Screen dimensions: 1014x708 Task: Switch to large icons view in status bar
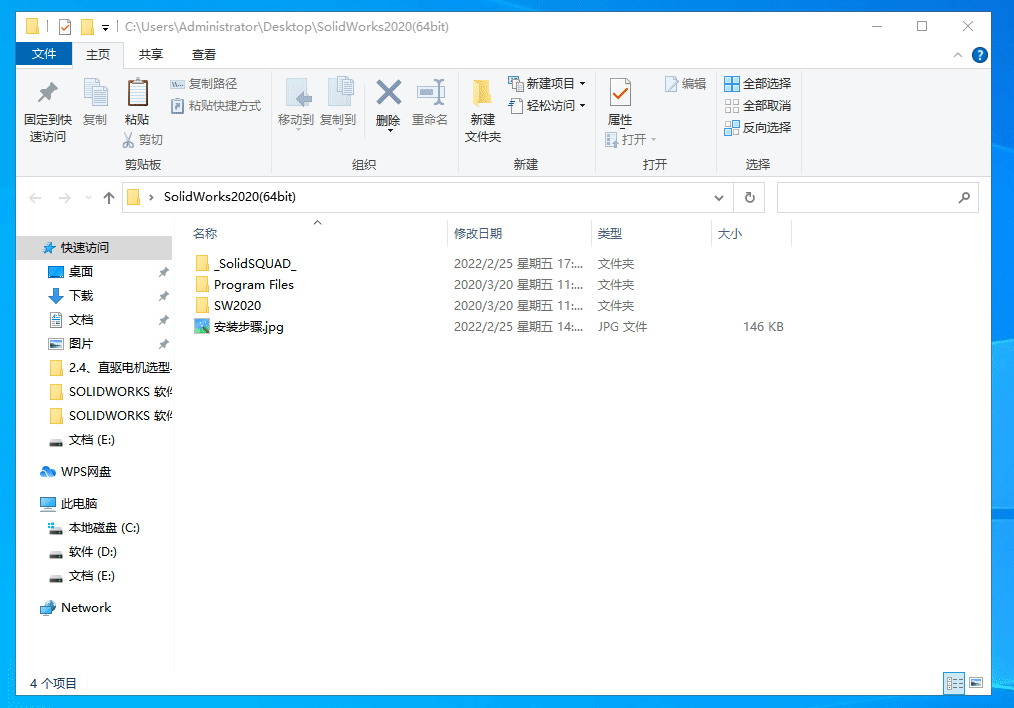click(x=976, y=683)
